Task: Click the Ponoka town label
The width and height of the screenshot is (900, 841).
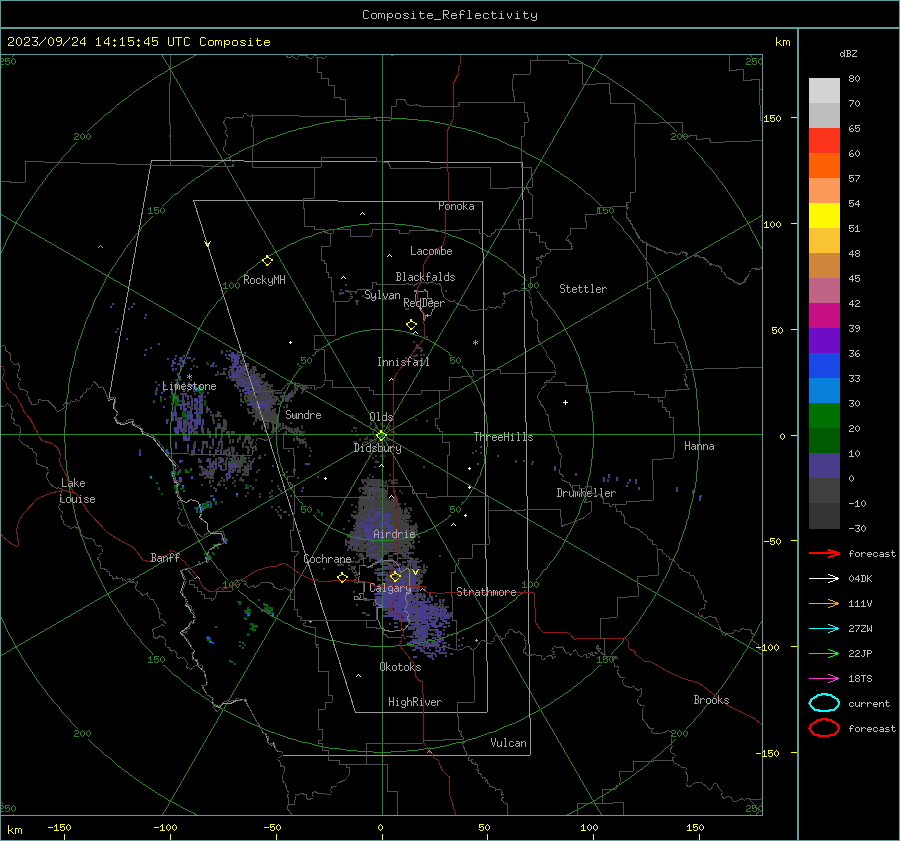Action: 456,206
